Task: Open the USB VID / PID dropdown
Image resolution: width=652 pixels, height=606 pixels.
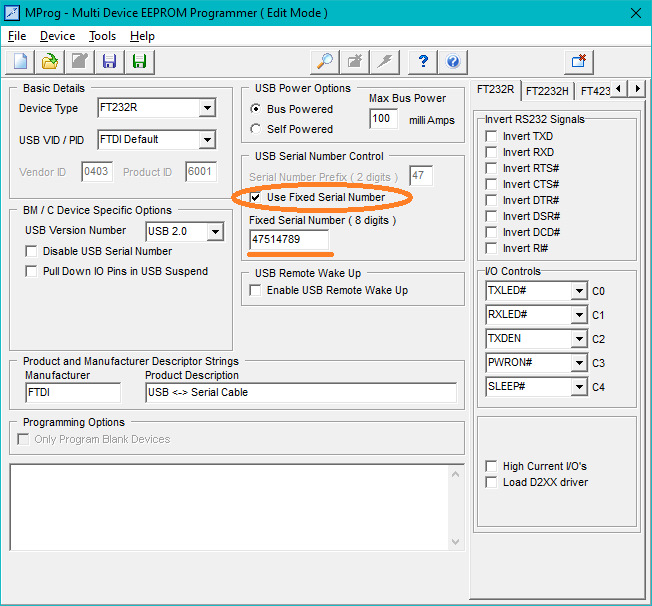Action: click(x=207, y=140)
